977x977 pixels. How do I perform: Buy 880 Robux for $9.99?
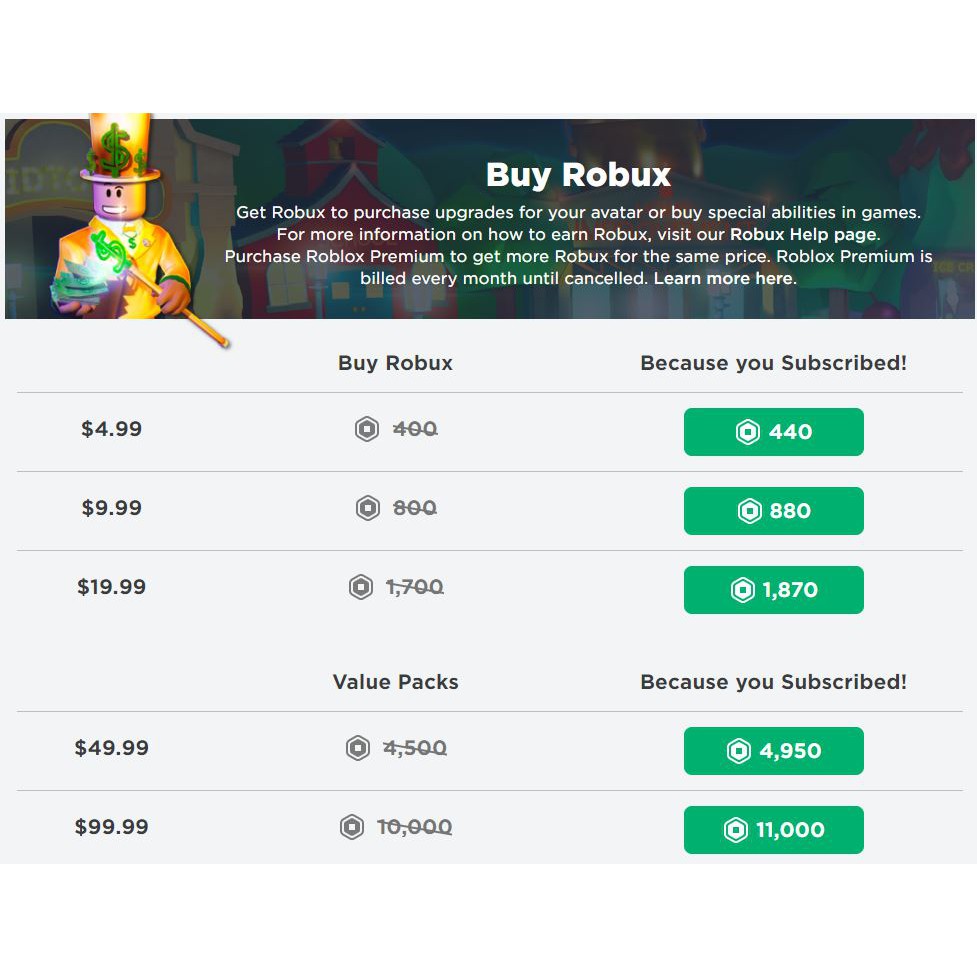tap(773, 511)
